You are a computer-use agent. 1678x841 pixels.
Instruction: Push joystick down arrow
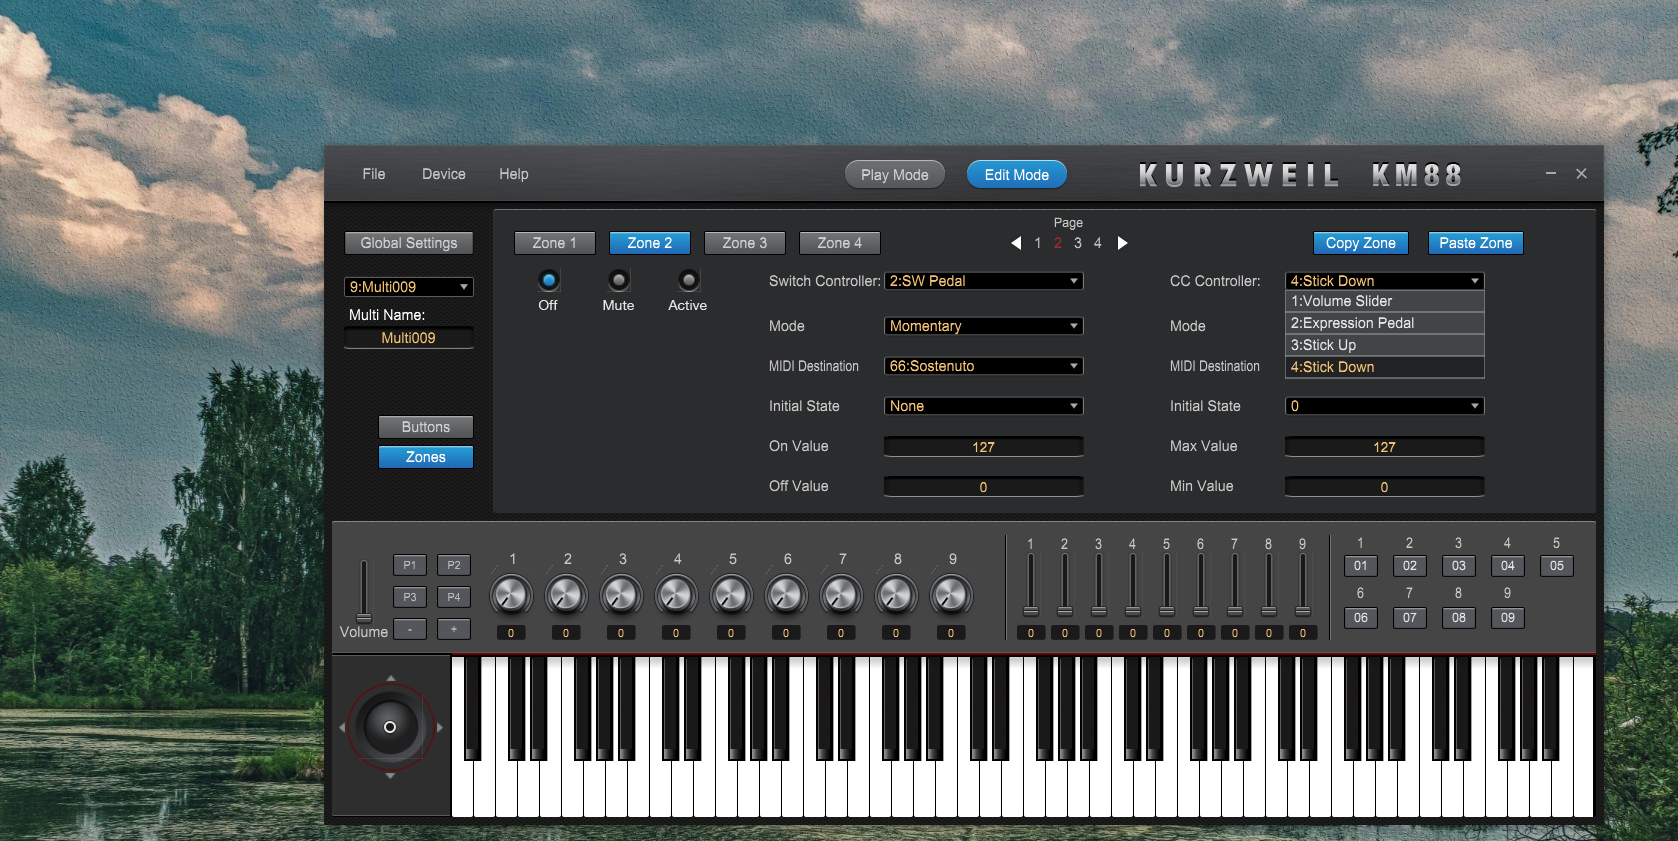pos(390,776)
